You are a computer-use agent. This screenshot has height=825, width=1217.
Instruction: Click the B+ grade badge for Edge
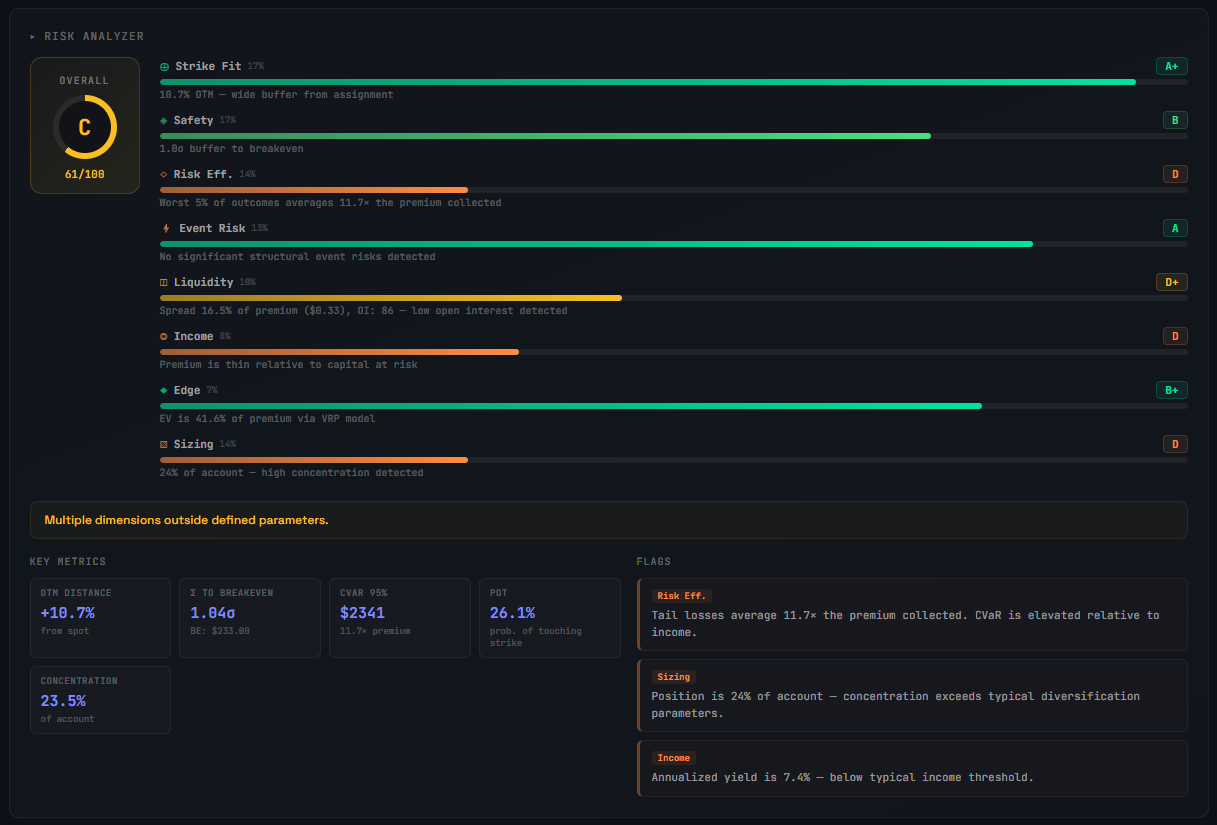coord(1172,390)
